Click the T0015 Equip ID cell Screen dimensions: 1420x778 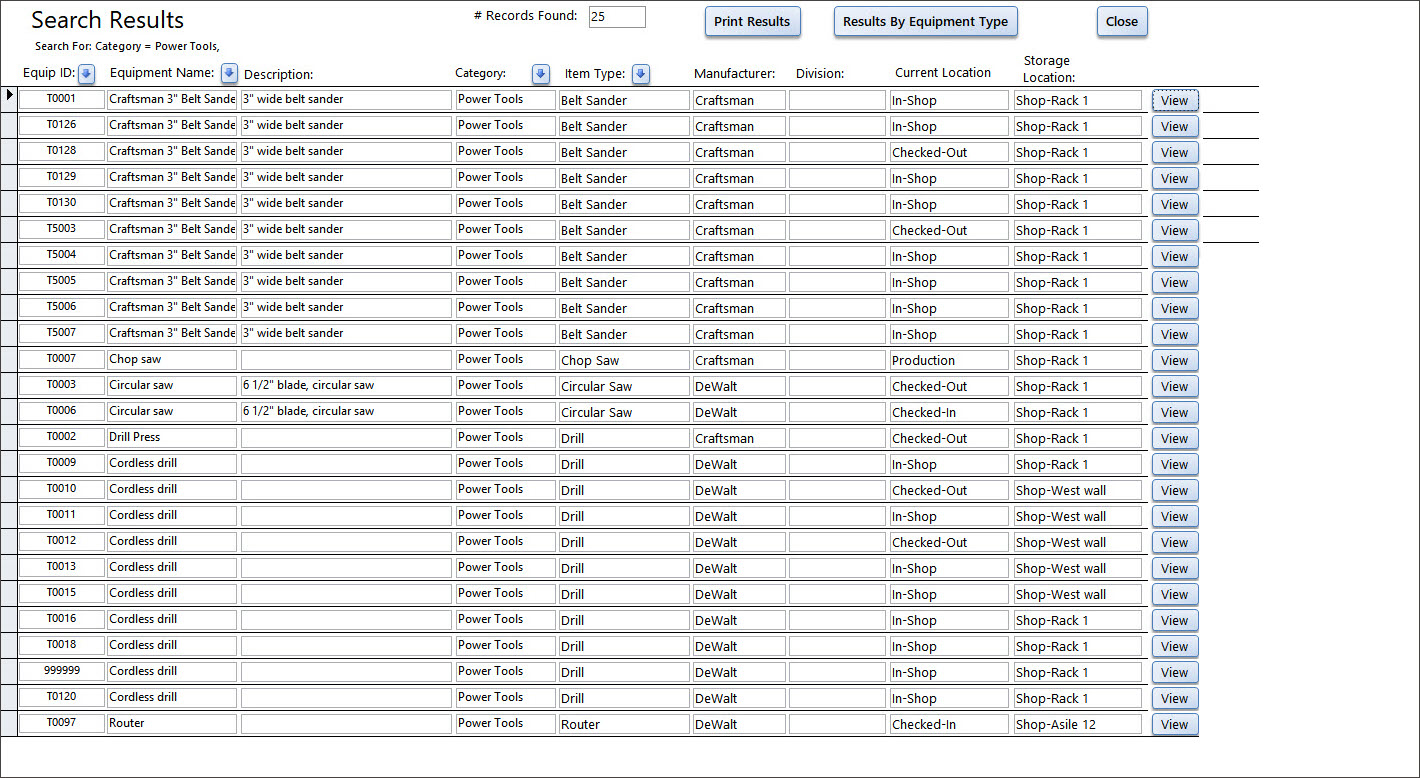click(62, 593)
